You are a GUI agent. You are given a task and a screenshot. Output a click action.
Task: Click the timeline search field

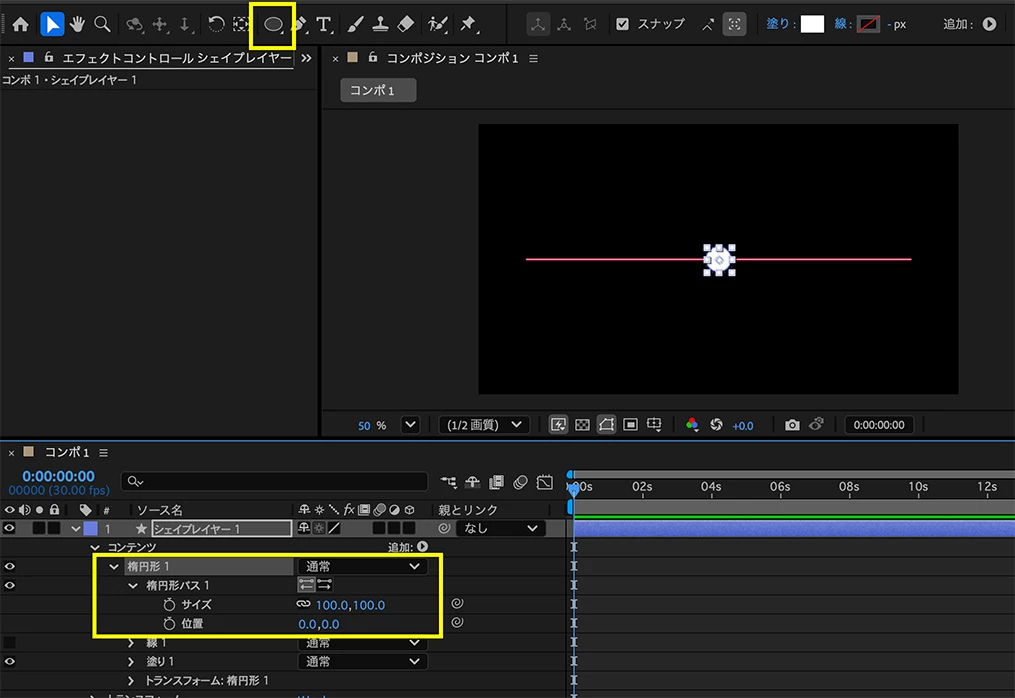(274, 481)
